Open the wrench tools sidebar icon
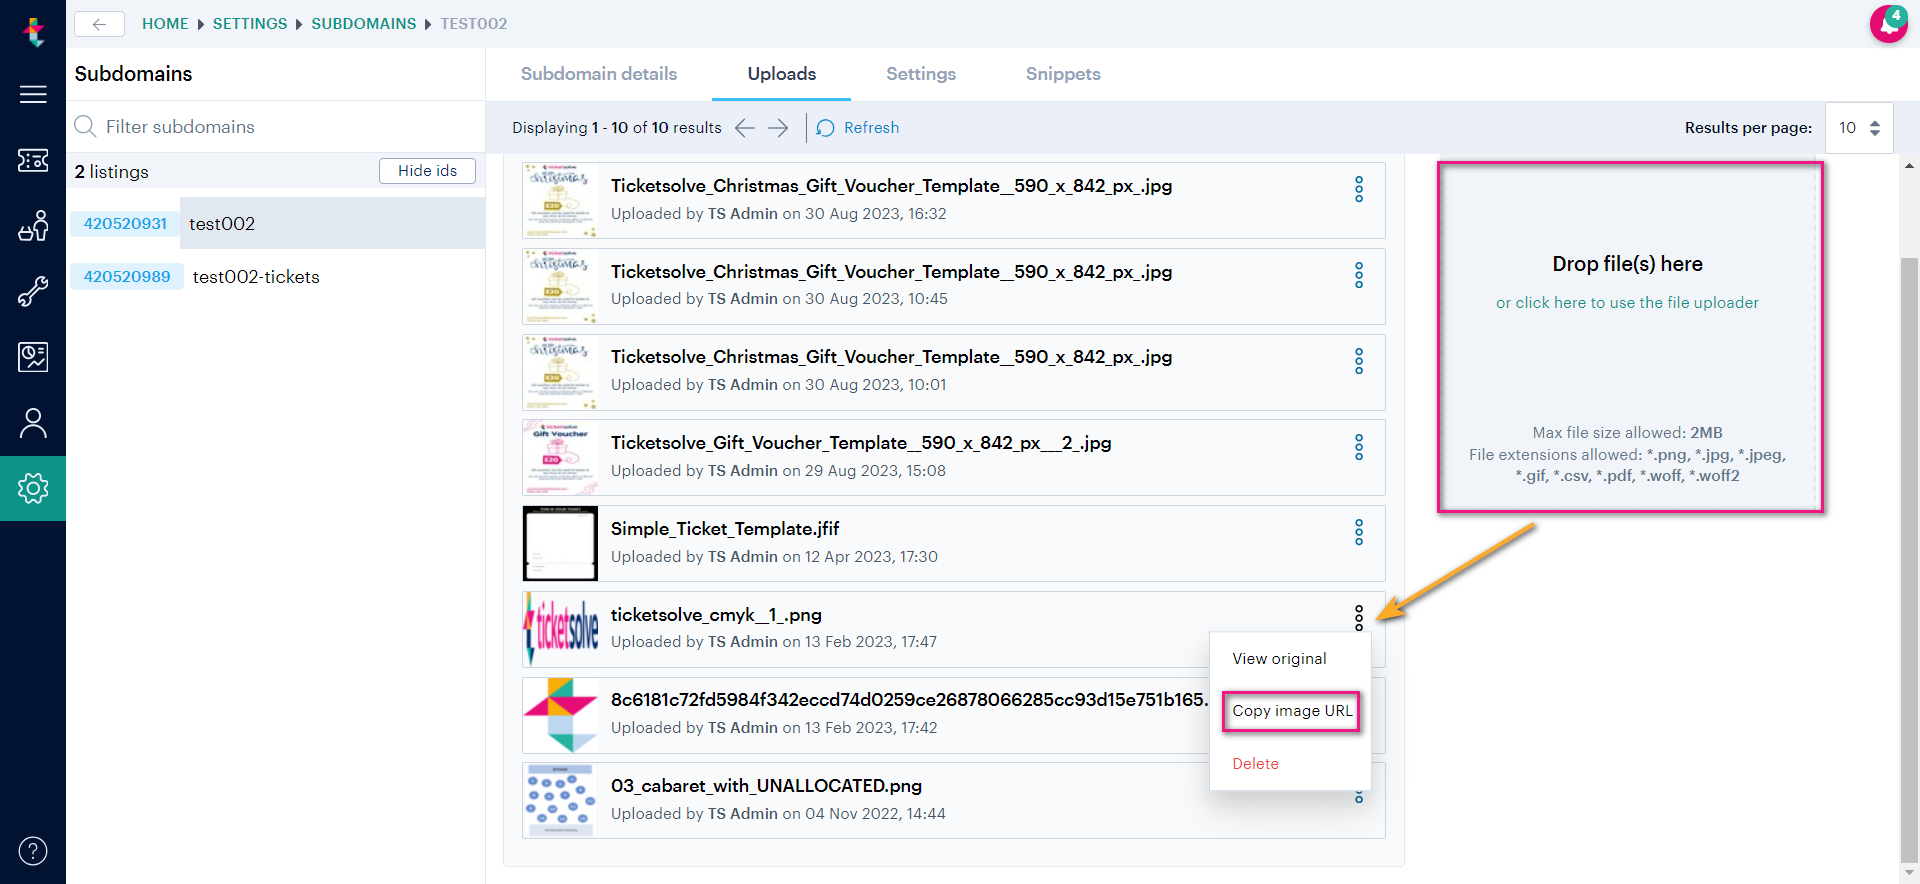This screenshot has height=884, width=1920. click(33, 291)
